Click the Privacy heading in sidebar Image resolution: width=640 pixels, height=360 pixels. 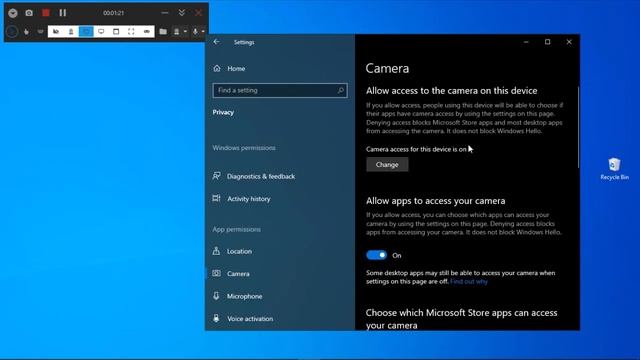click(x=223, y=112)
